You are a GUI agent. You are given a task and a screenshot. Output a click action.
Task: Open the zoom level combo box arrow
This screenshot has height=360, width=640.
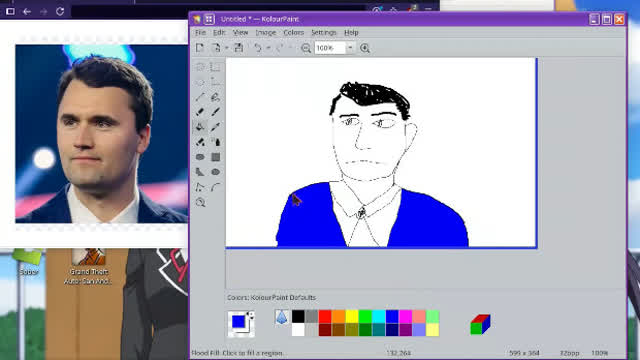[x=350, y=48]
